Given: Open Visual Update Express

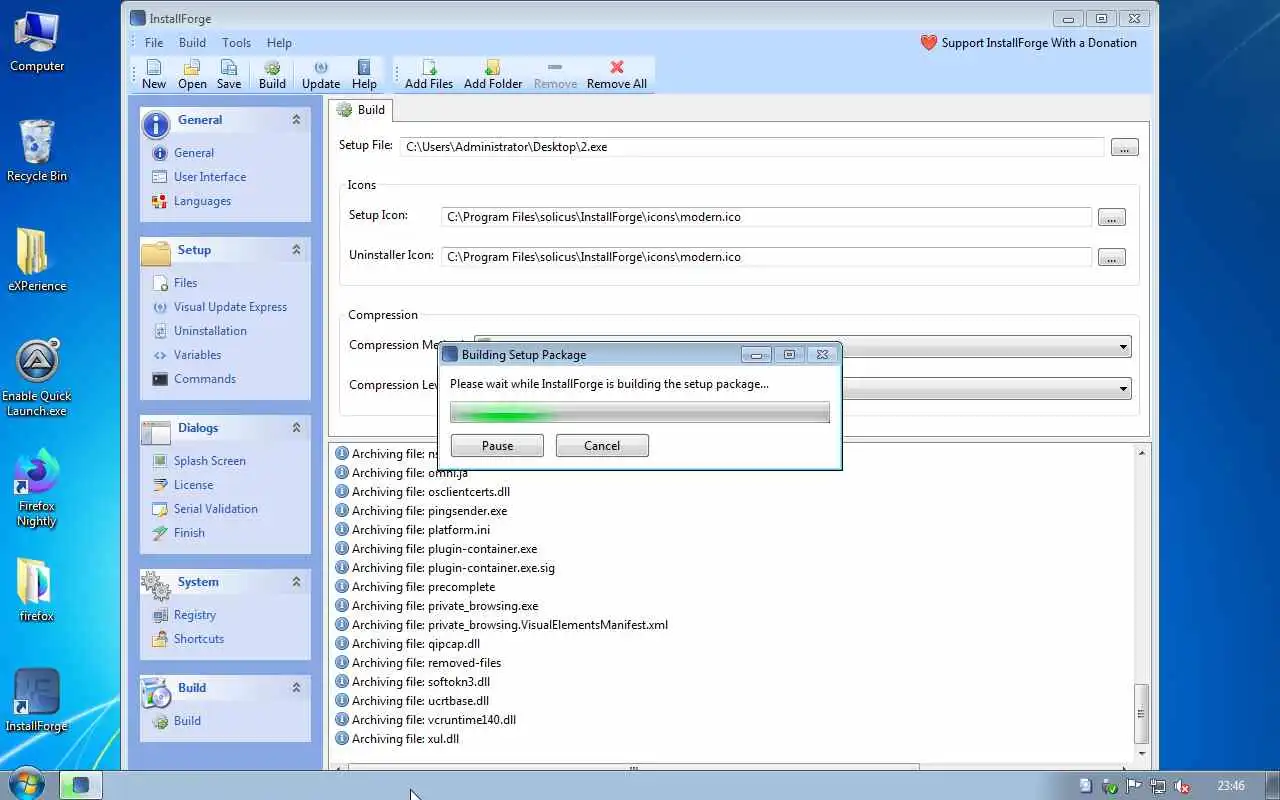Looking at the screenshot, I should pyautogui.click(x=230, y=307).
